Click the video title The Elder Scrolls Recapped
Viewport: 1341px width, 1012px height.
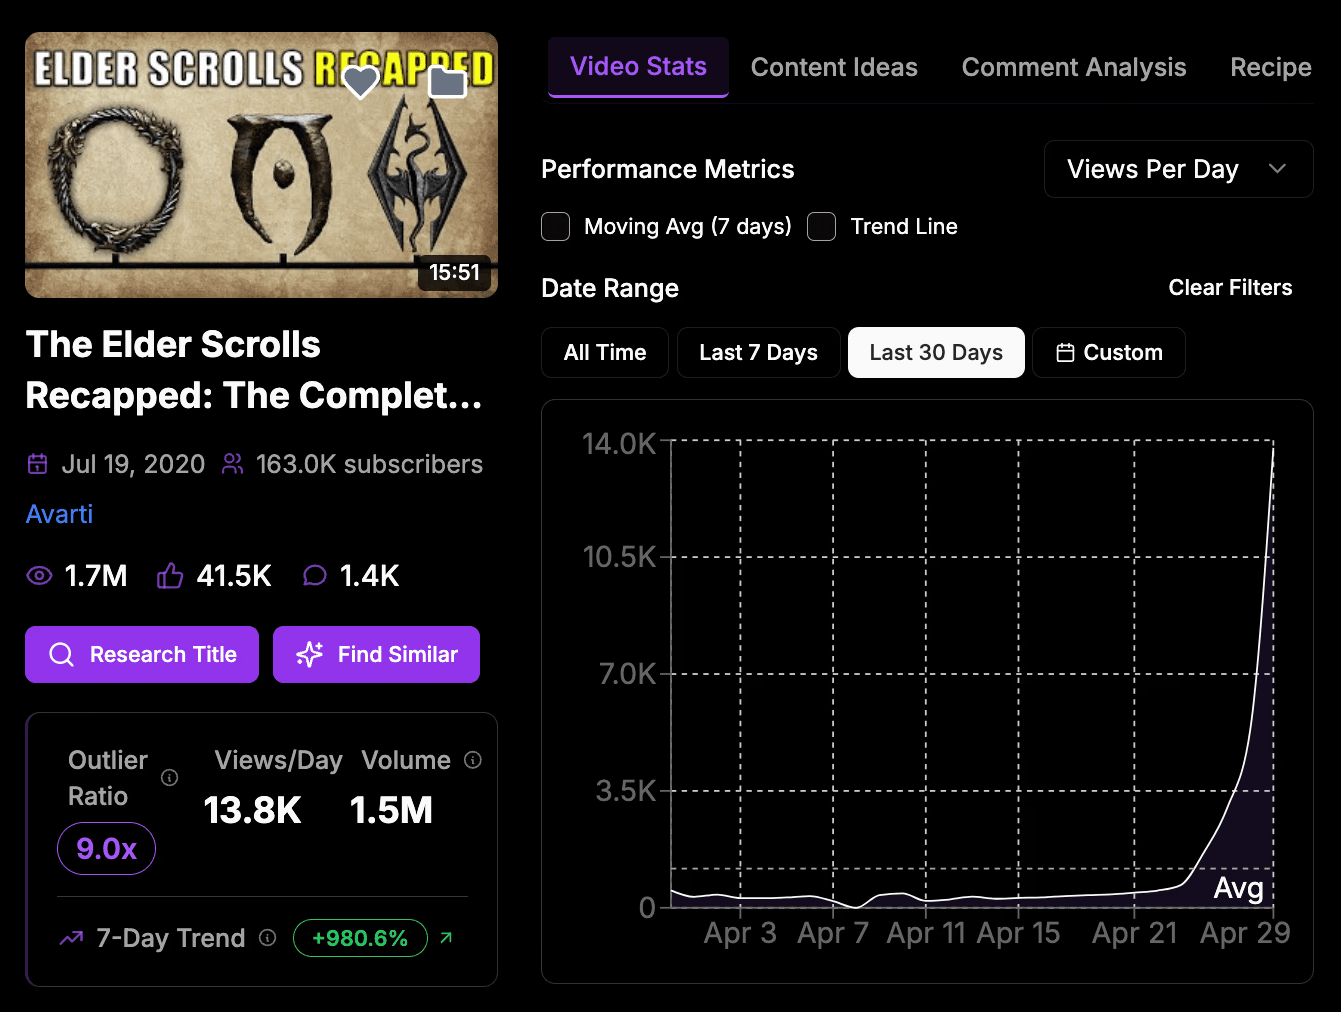click(x=254, y=370)
